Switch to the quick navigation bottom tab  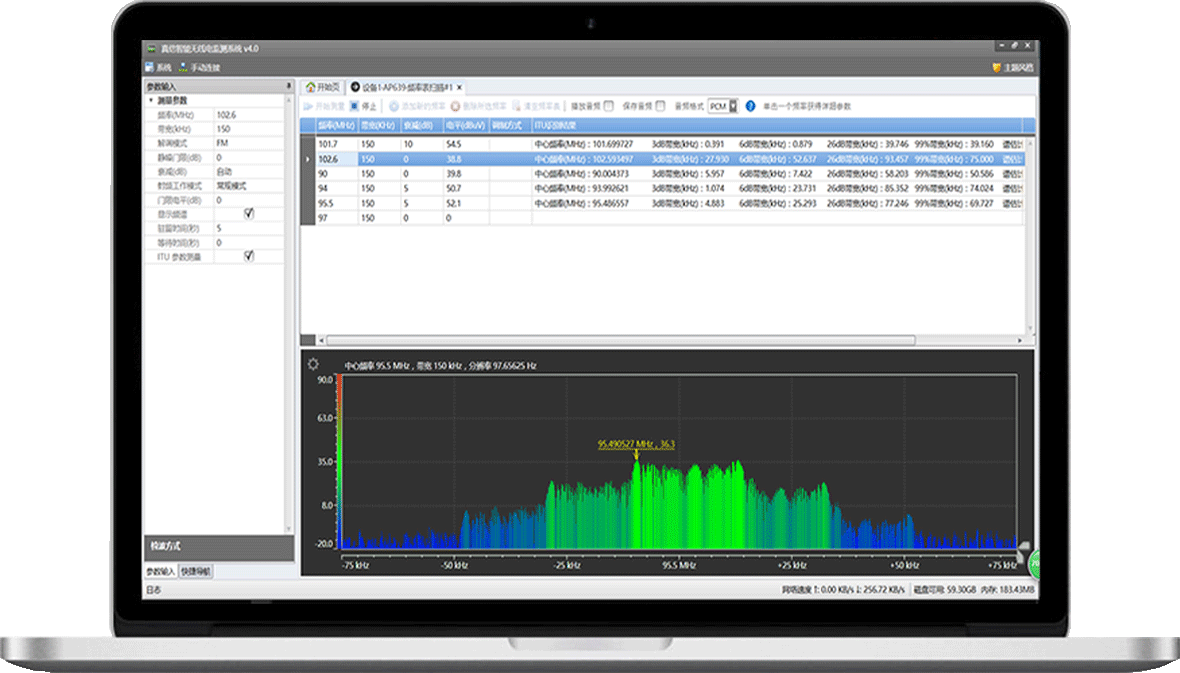click(x=196, y=571)
